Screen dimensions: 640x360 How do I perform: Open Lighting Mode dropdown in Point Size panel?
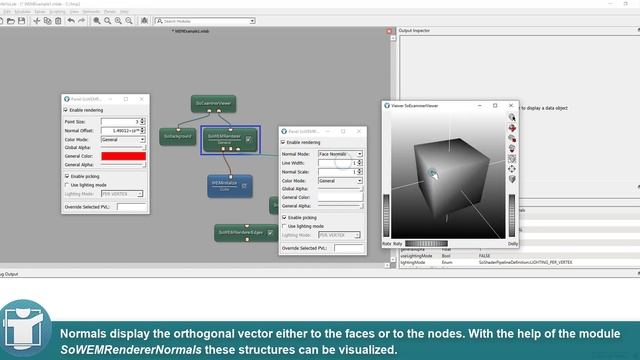coord(122,194)
